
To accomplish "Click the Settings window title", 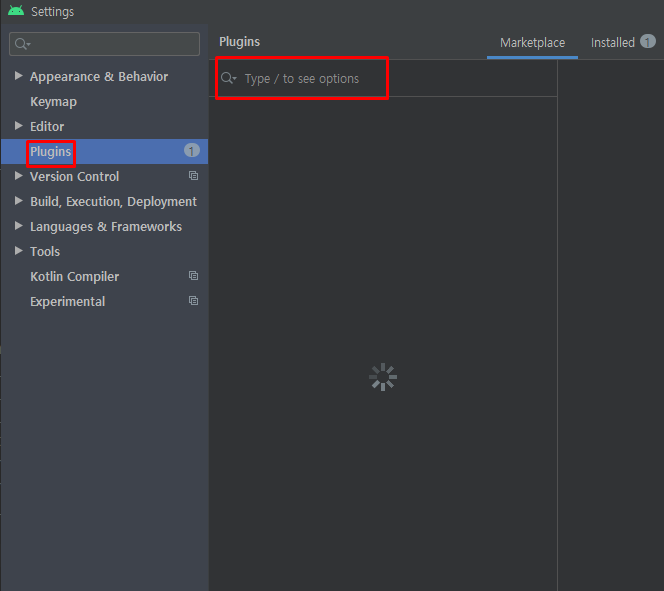I will pos(53,11).
